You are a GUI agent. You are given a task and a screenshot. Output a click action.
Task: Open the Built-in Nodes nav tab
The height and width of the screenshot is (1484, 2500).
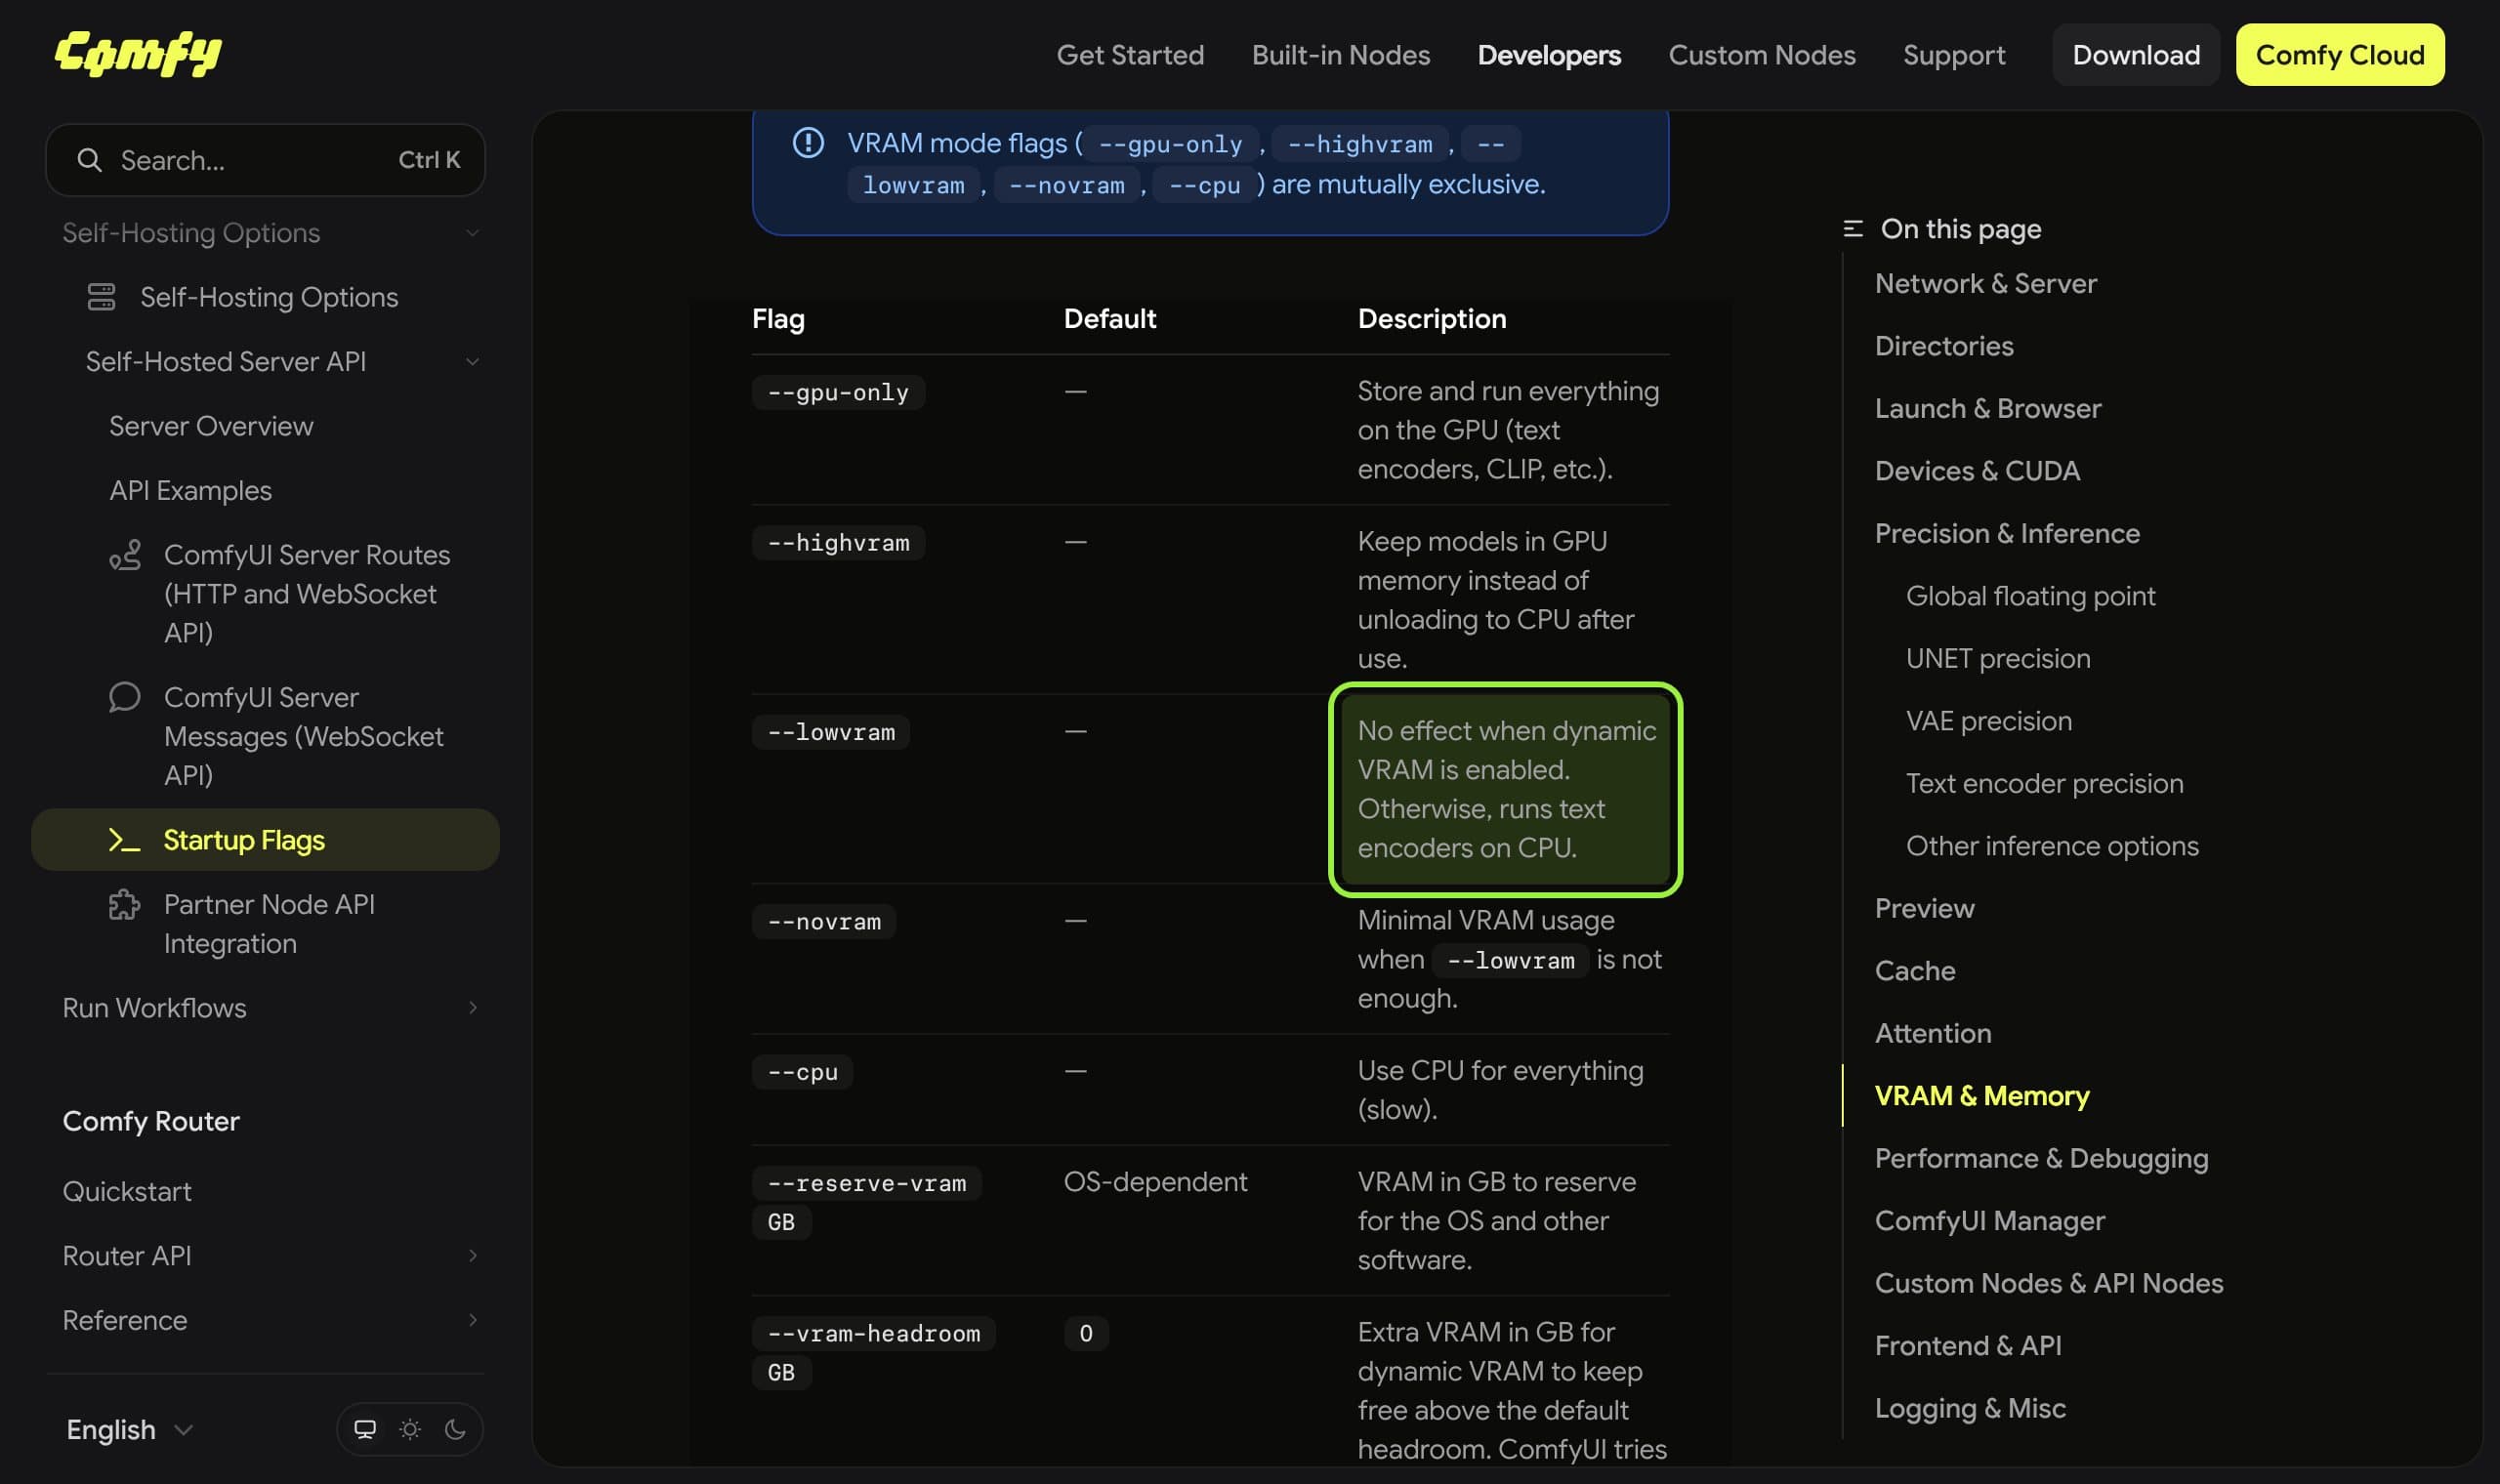coord(1340,54)
